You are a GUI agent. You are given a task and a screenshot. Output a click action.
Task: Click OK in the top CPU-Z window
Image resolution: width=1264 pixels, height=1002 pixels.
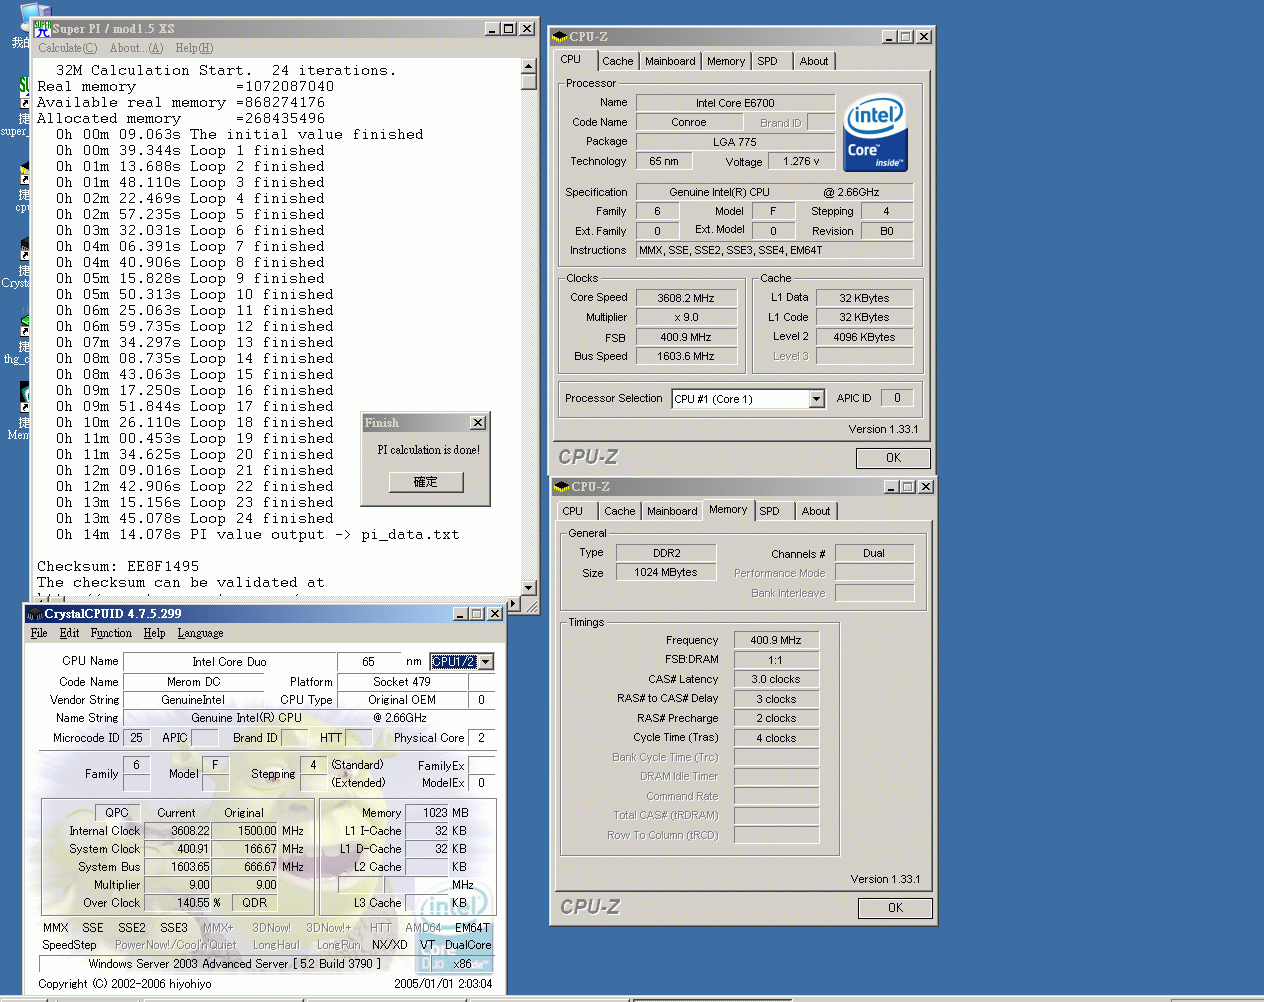point(894,458)
